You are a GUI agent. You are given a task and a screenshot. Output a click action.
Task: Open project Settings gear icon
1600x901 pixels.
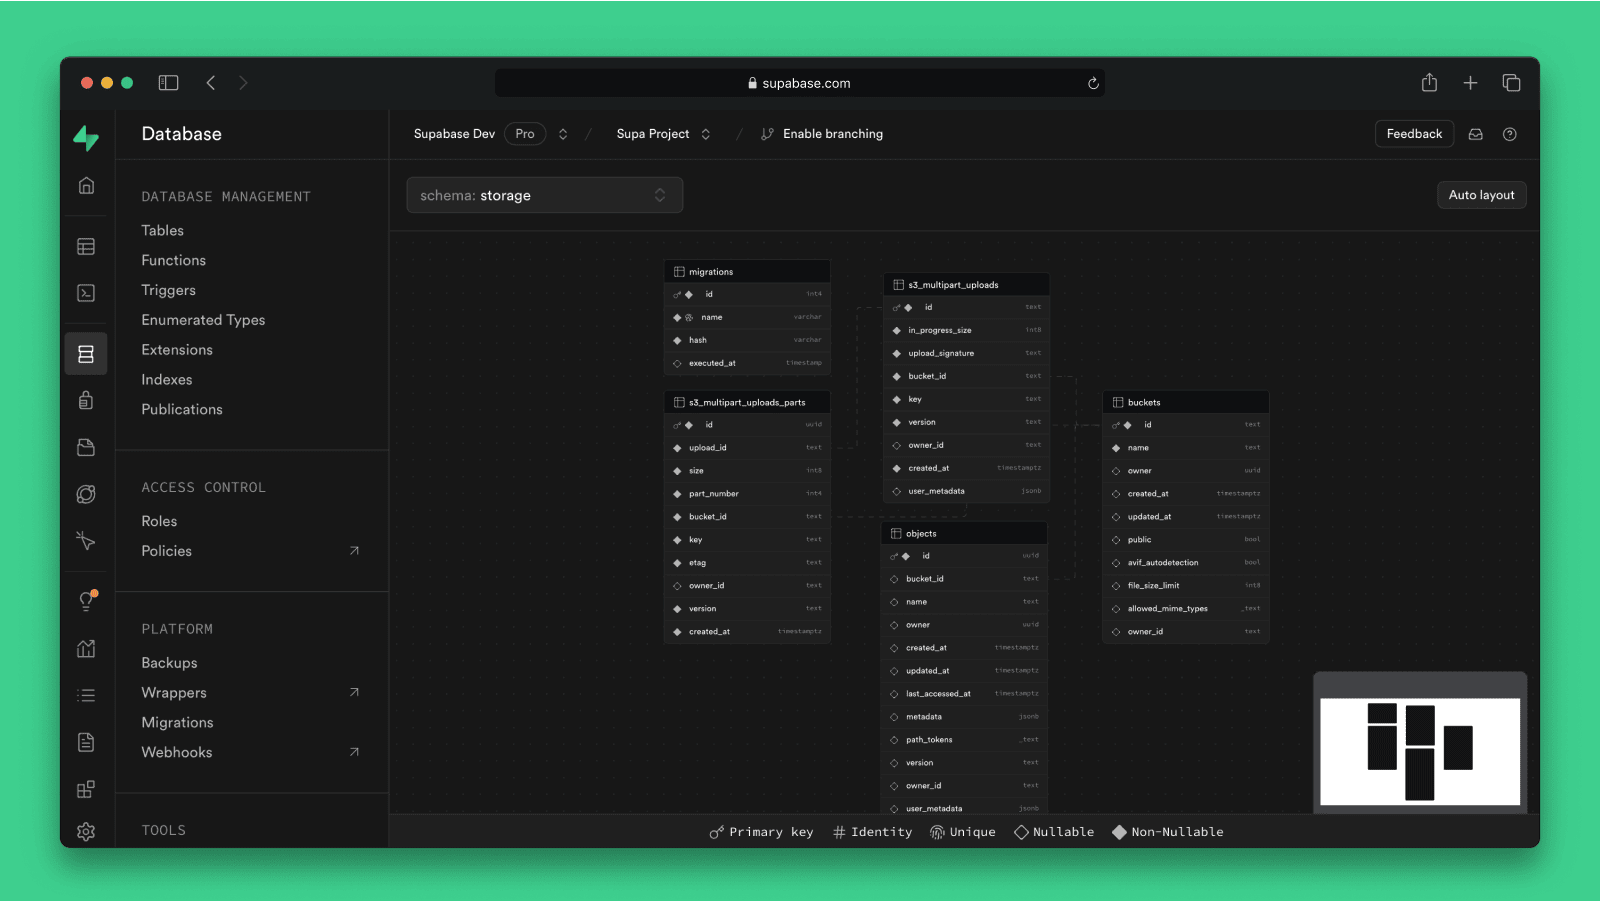(x=86, y=831)
